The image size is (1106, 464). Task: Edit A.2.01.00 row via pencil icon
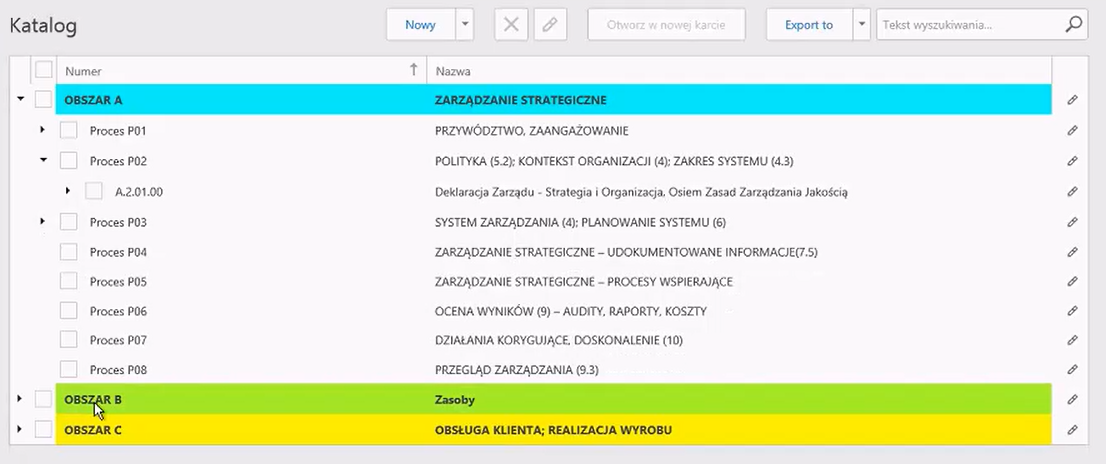pos(1072,191)
